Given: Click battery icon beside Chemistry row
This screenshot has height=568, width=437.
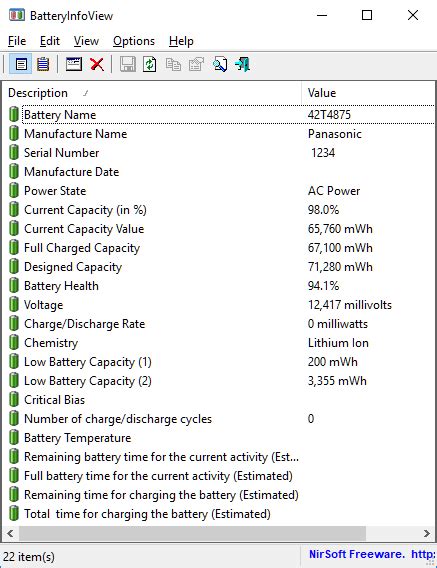Looking at the screenshot, I should [14, 342].
